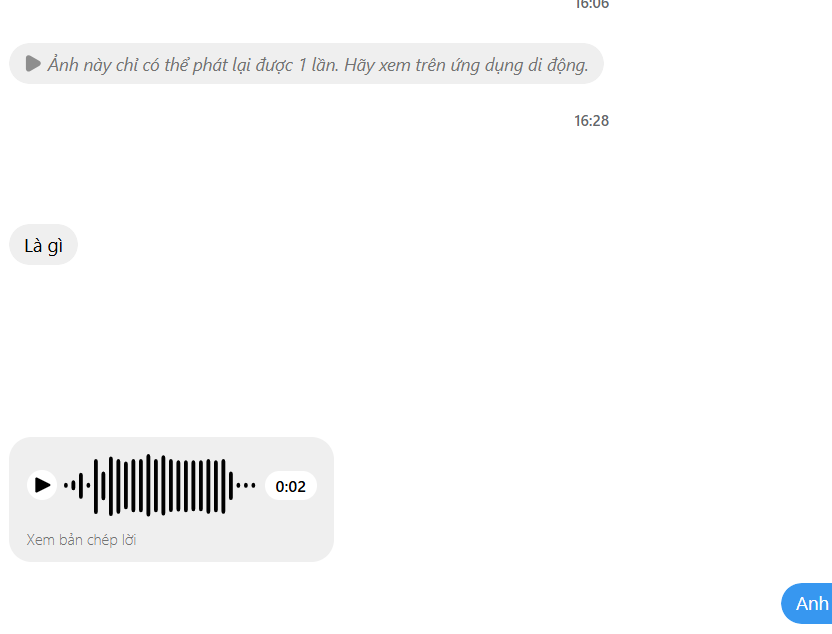Click the sentence "Hãy xem trên ứng dụng di động."

[466, 65]
